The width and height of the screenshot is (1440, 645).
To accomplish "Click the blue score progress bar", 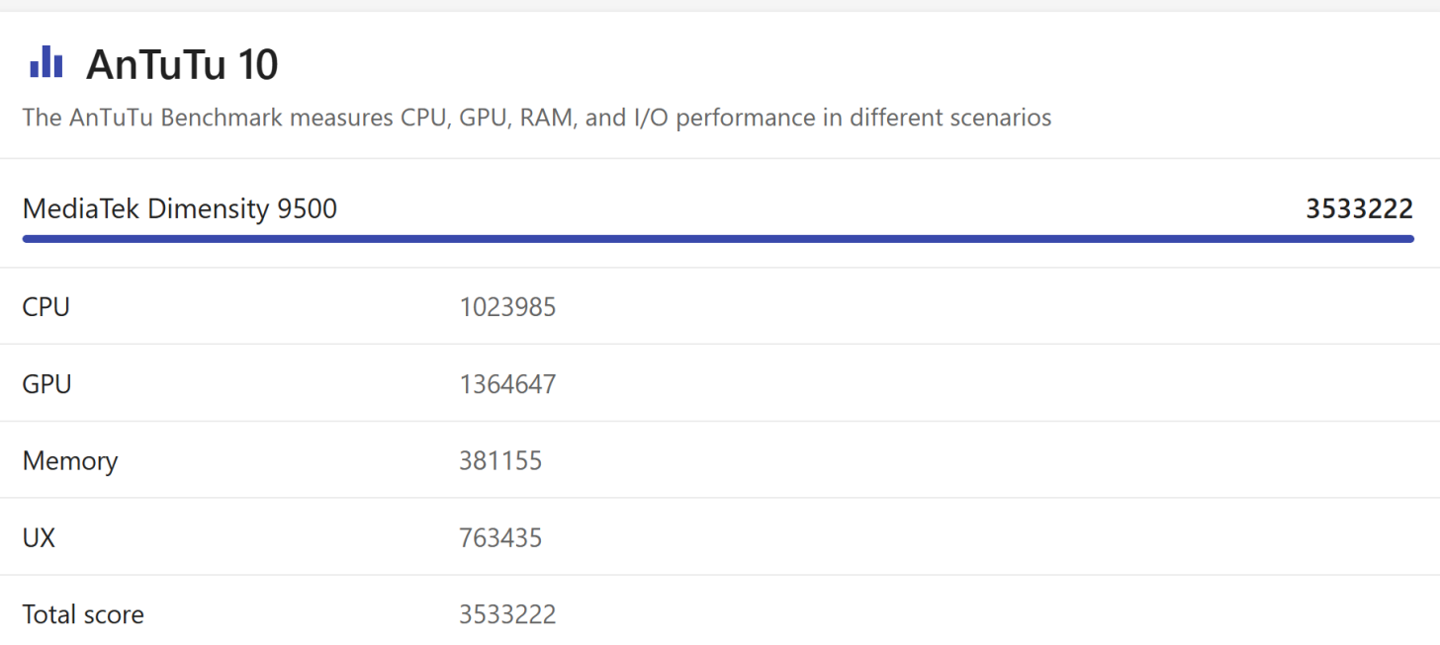I will tap(718, 239).
